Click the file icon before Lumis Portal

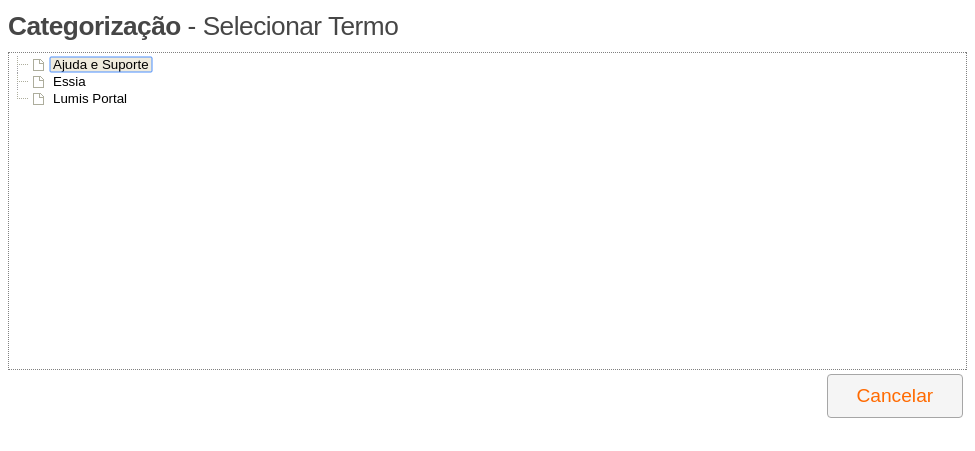[39, 99]
